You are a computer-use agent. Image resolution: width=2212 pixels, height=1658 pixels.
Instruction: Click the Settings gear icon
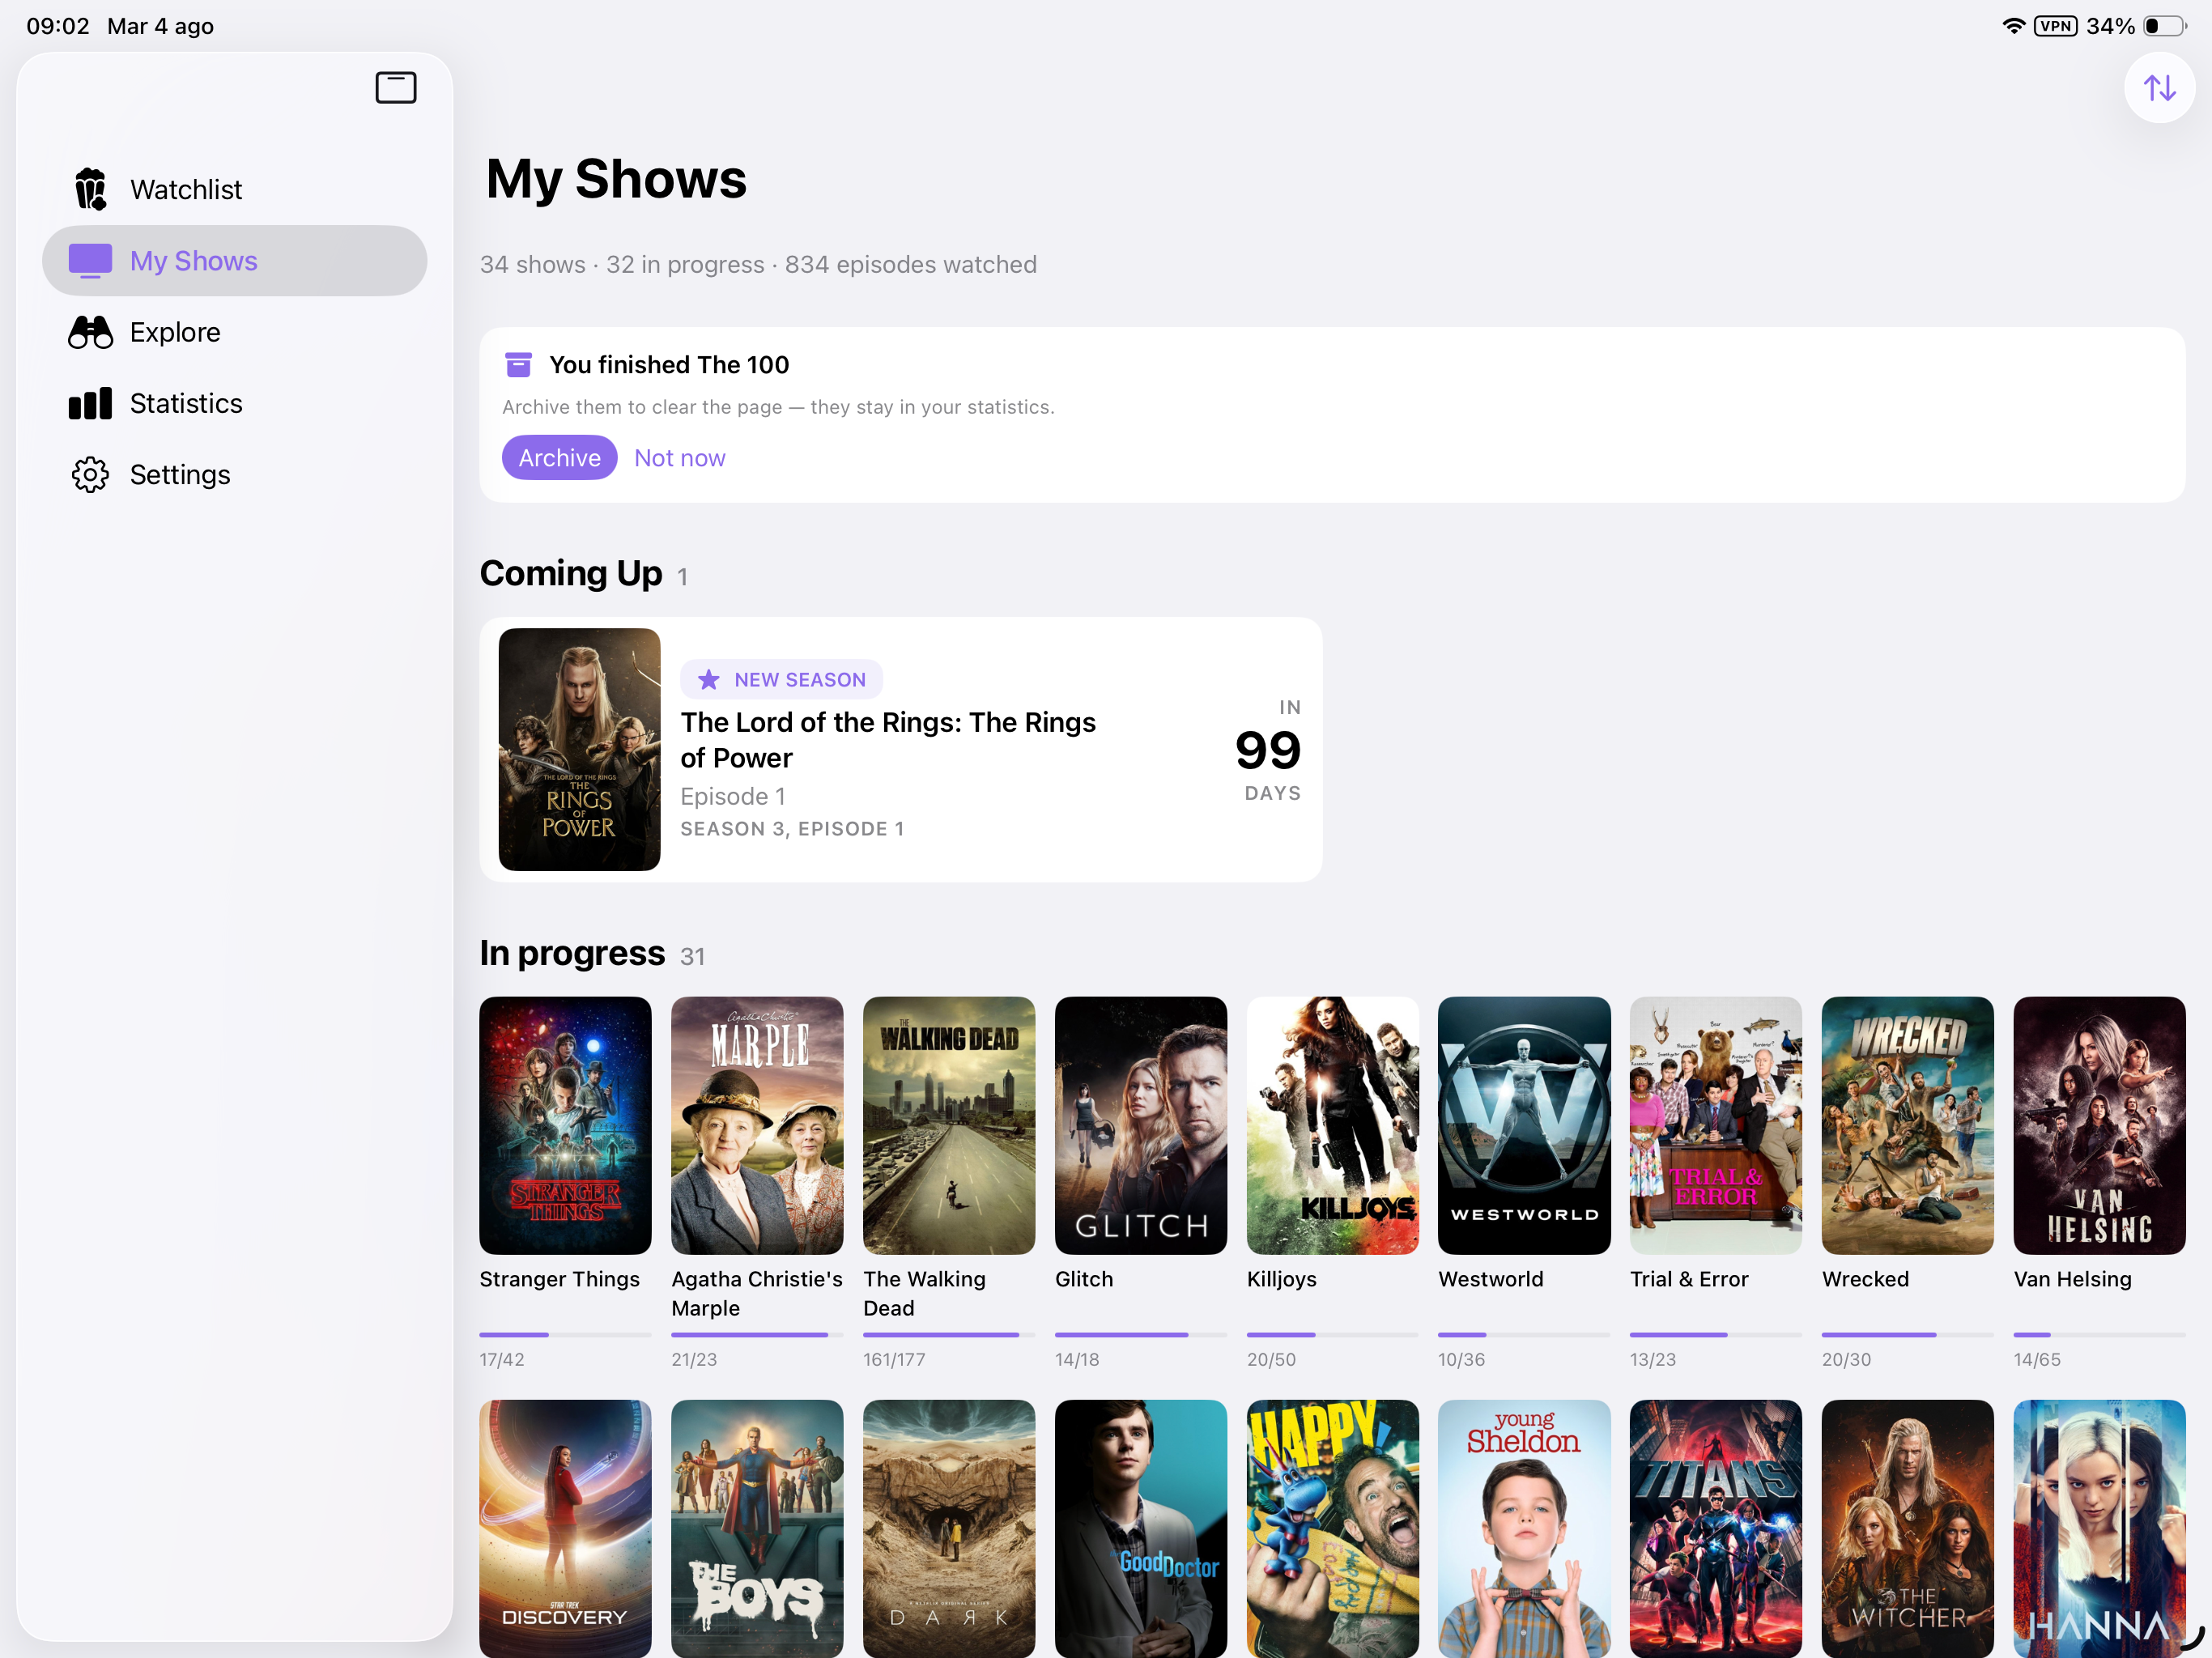pos(90,475)
